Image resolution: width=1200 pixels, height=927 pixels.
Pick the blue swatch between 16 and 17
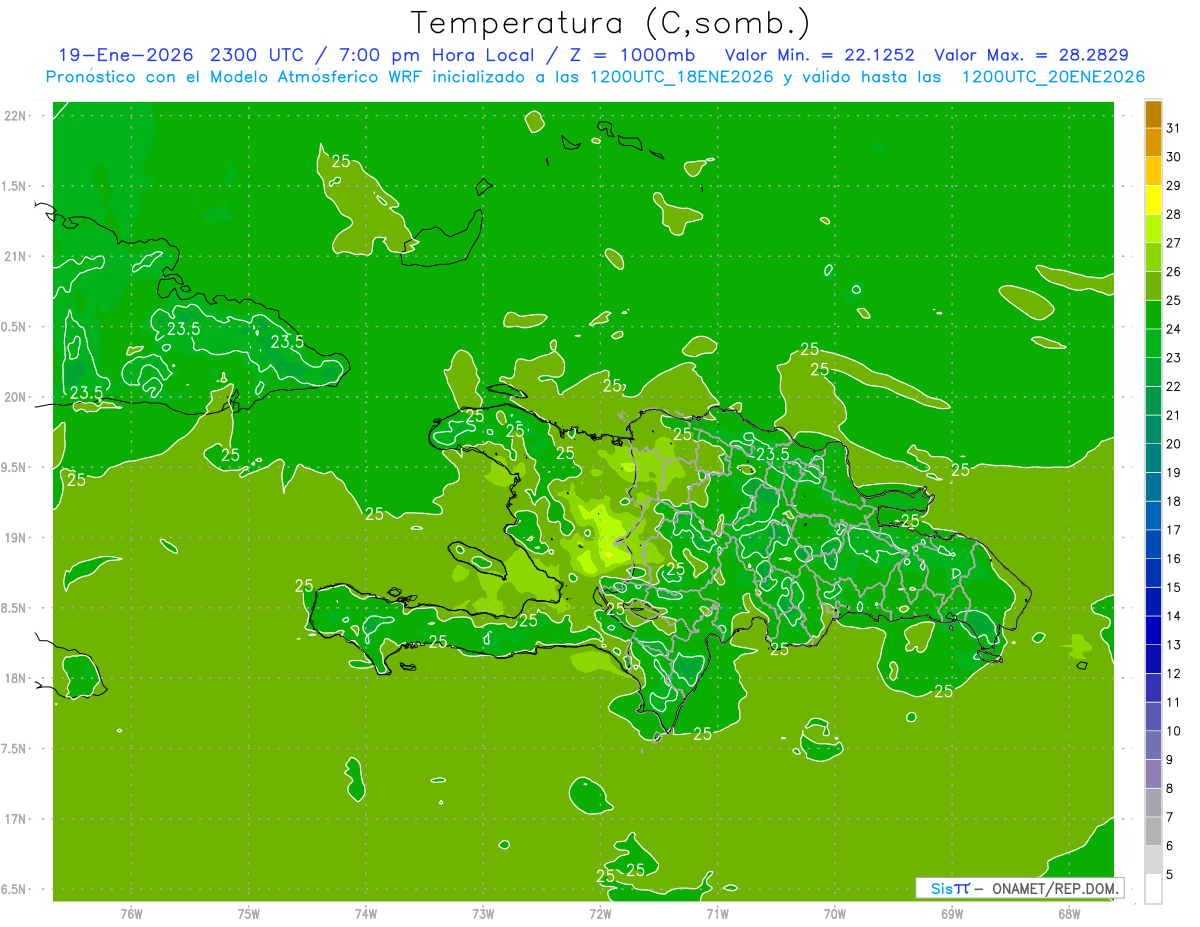(1153, 544)
